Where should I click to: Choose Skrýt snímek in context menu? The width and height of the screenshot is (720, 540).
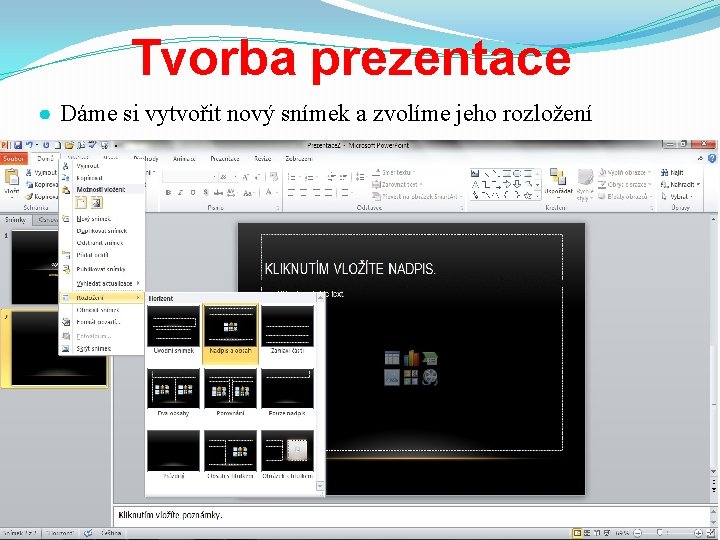tap(102, 349)
